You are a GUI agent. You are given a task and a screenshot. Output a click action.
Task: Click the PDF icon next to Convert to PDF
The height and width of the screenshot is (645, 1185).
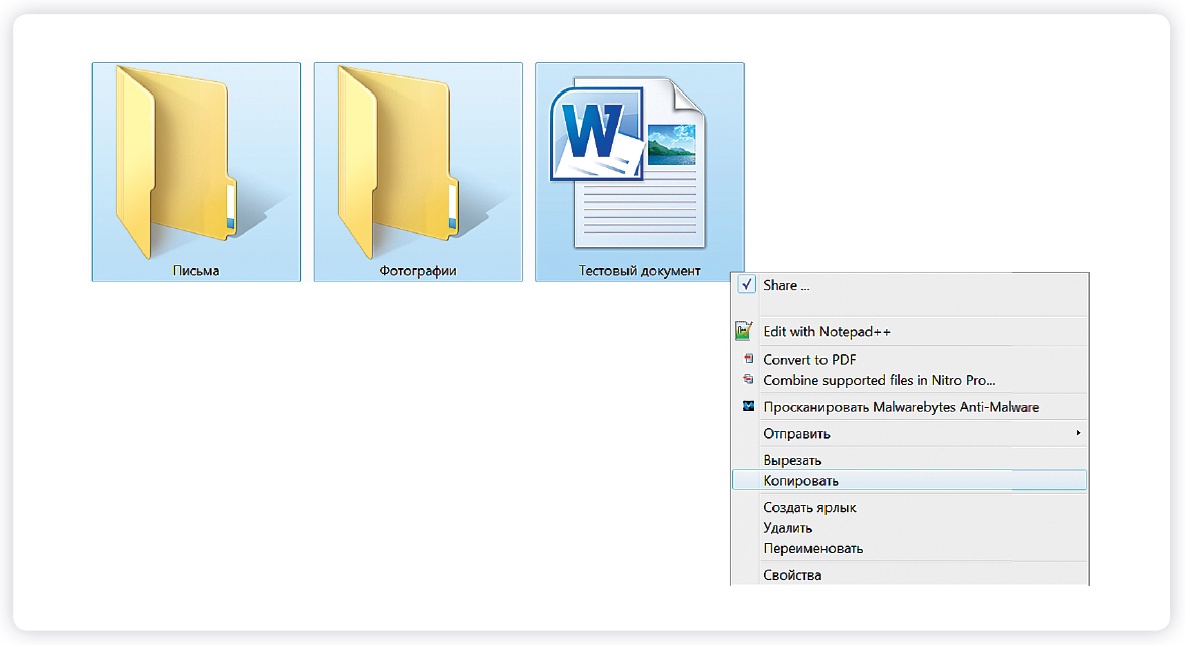point(746,359)
